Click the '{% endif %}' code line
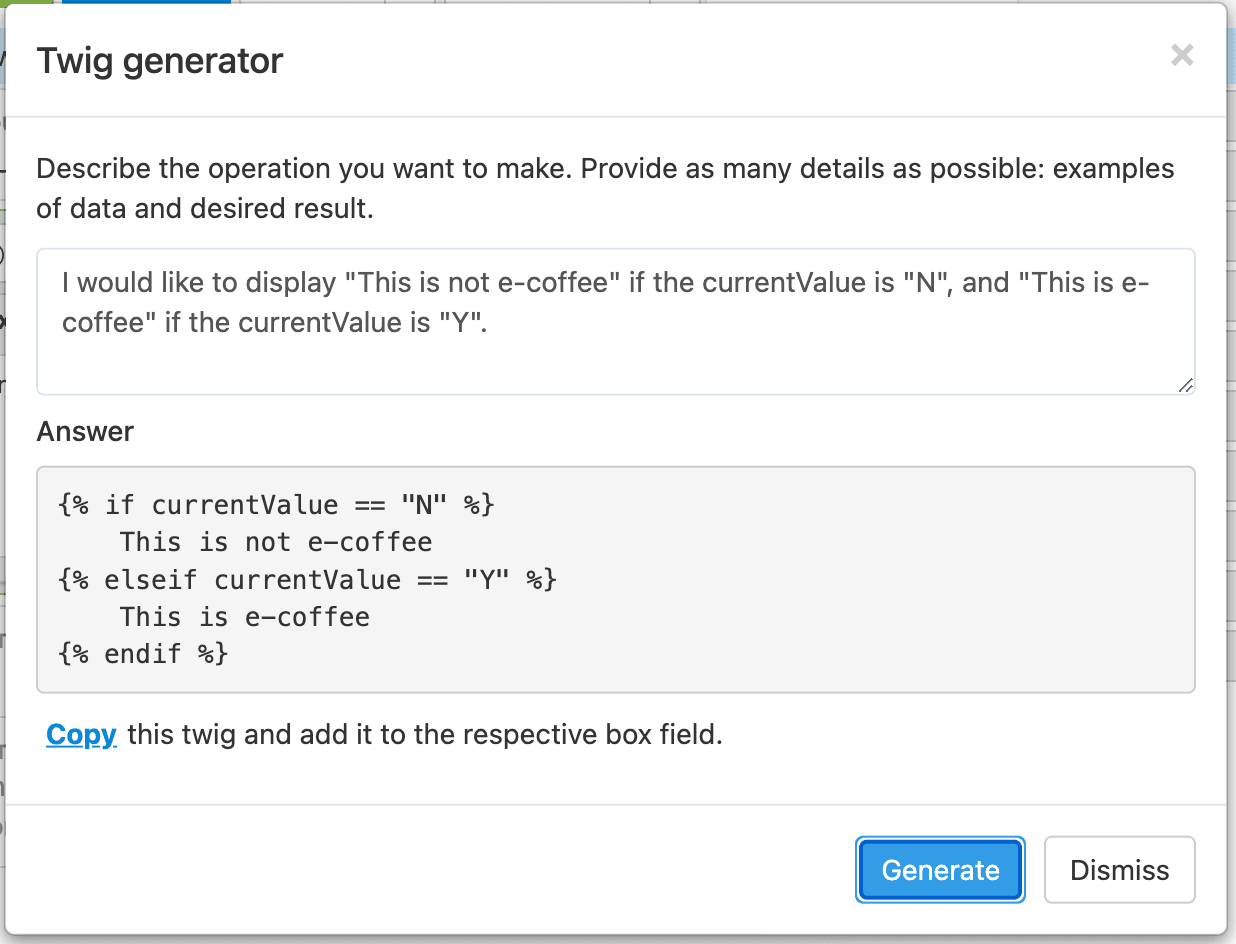1236x944 pixels. click(144, 655)
